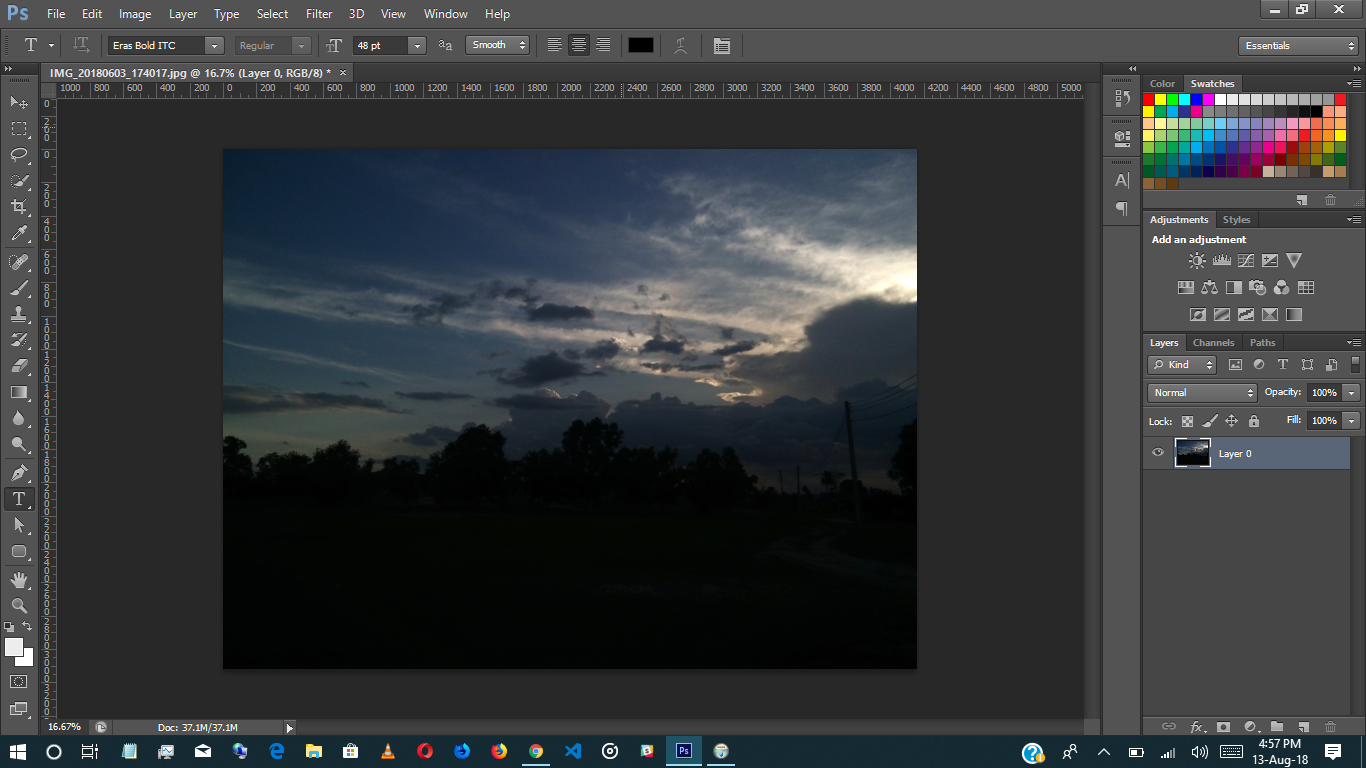Image resolution: width=1366 pixels, height=768 pixels.
Task: Select the Pen tool
Action: pyautogui.click(x=18, y=472)
